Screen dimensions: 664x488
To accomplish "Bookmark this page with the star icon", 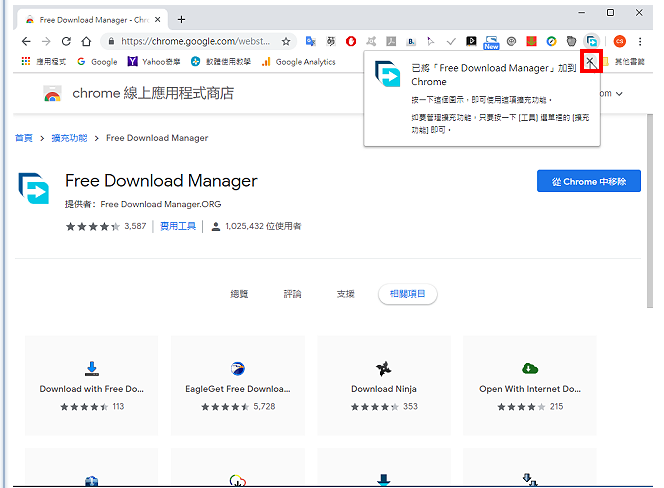I will click(x=286, y=41).
